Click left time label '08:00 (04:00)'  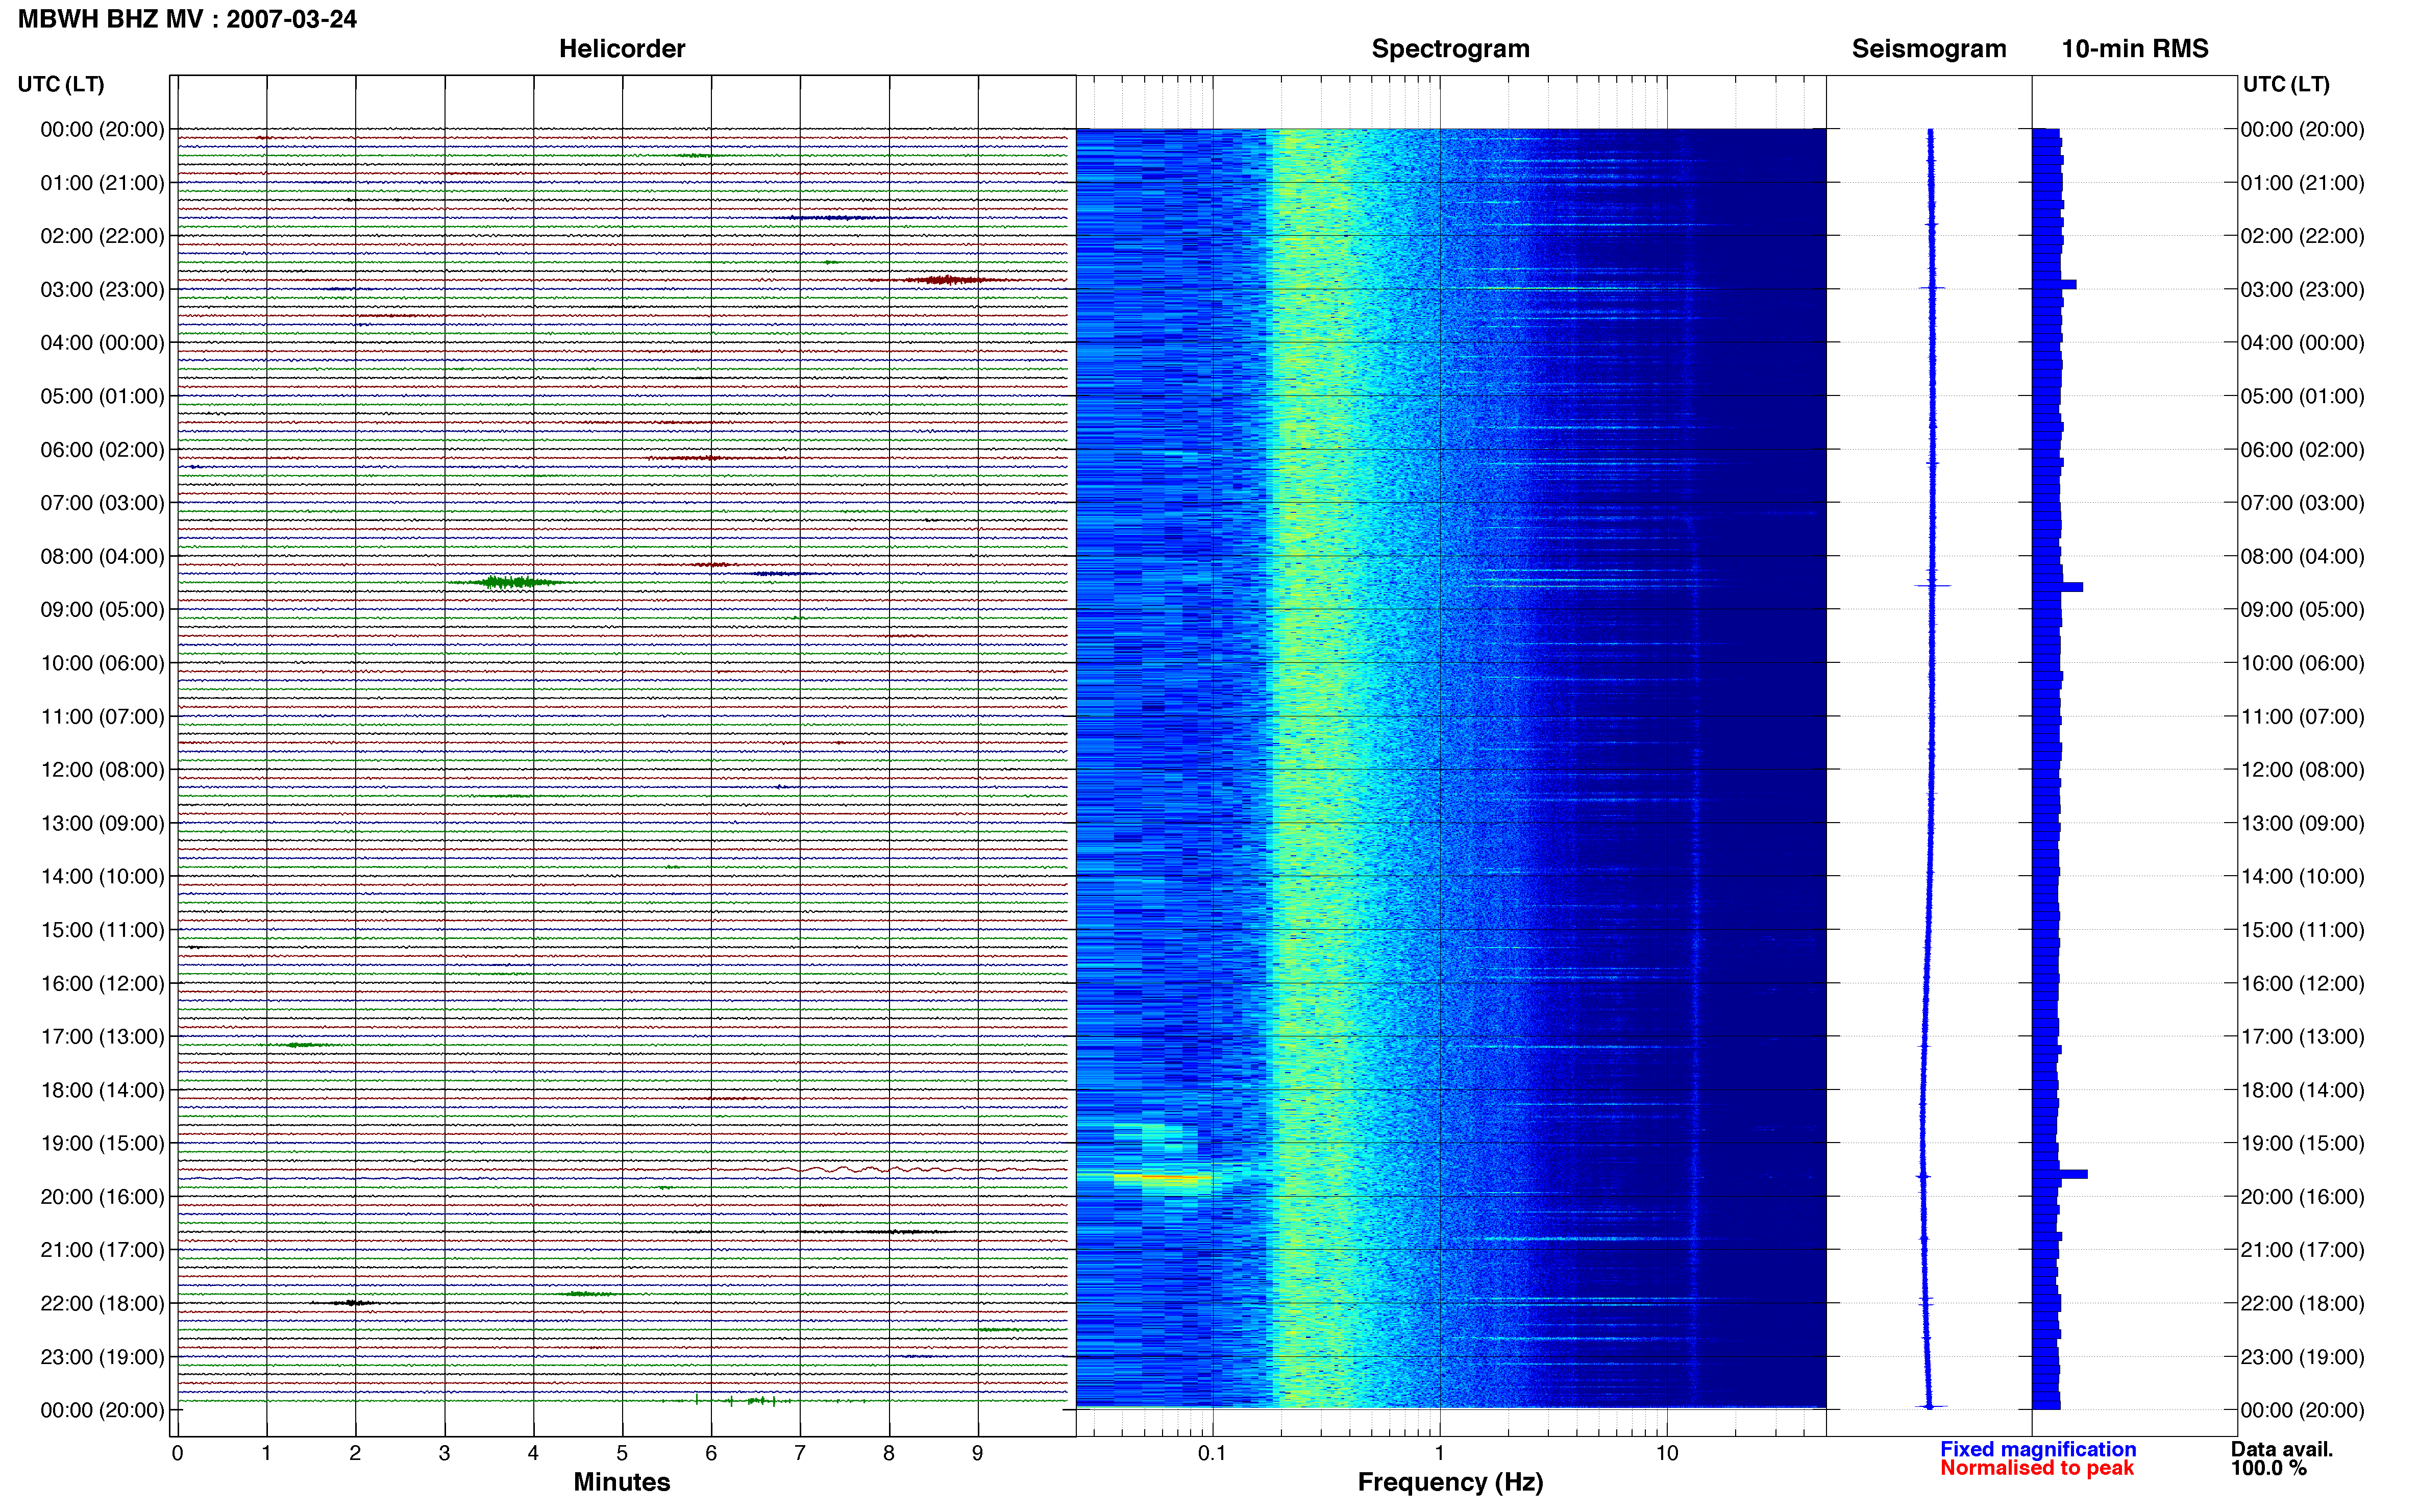[102, 556]
